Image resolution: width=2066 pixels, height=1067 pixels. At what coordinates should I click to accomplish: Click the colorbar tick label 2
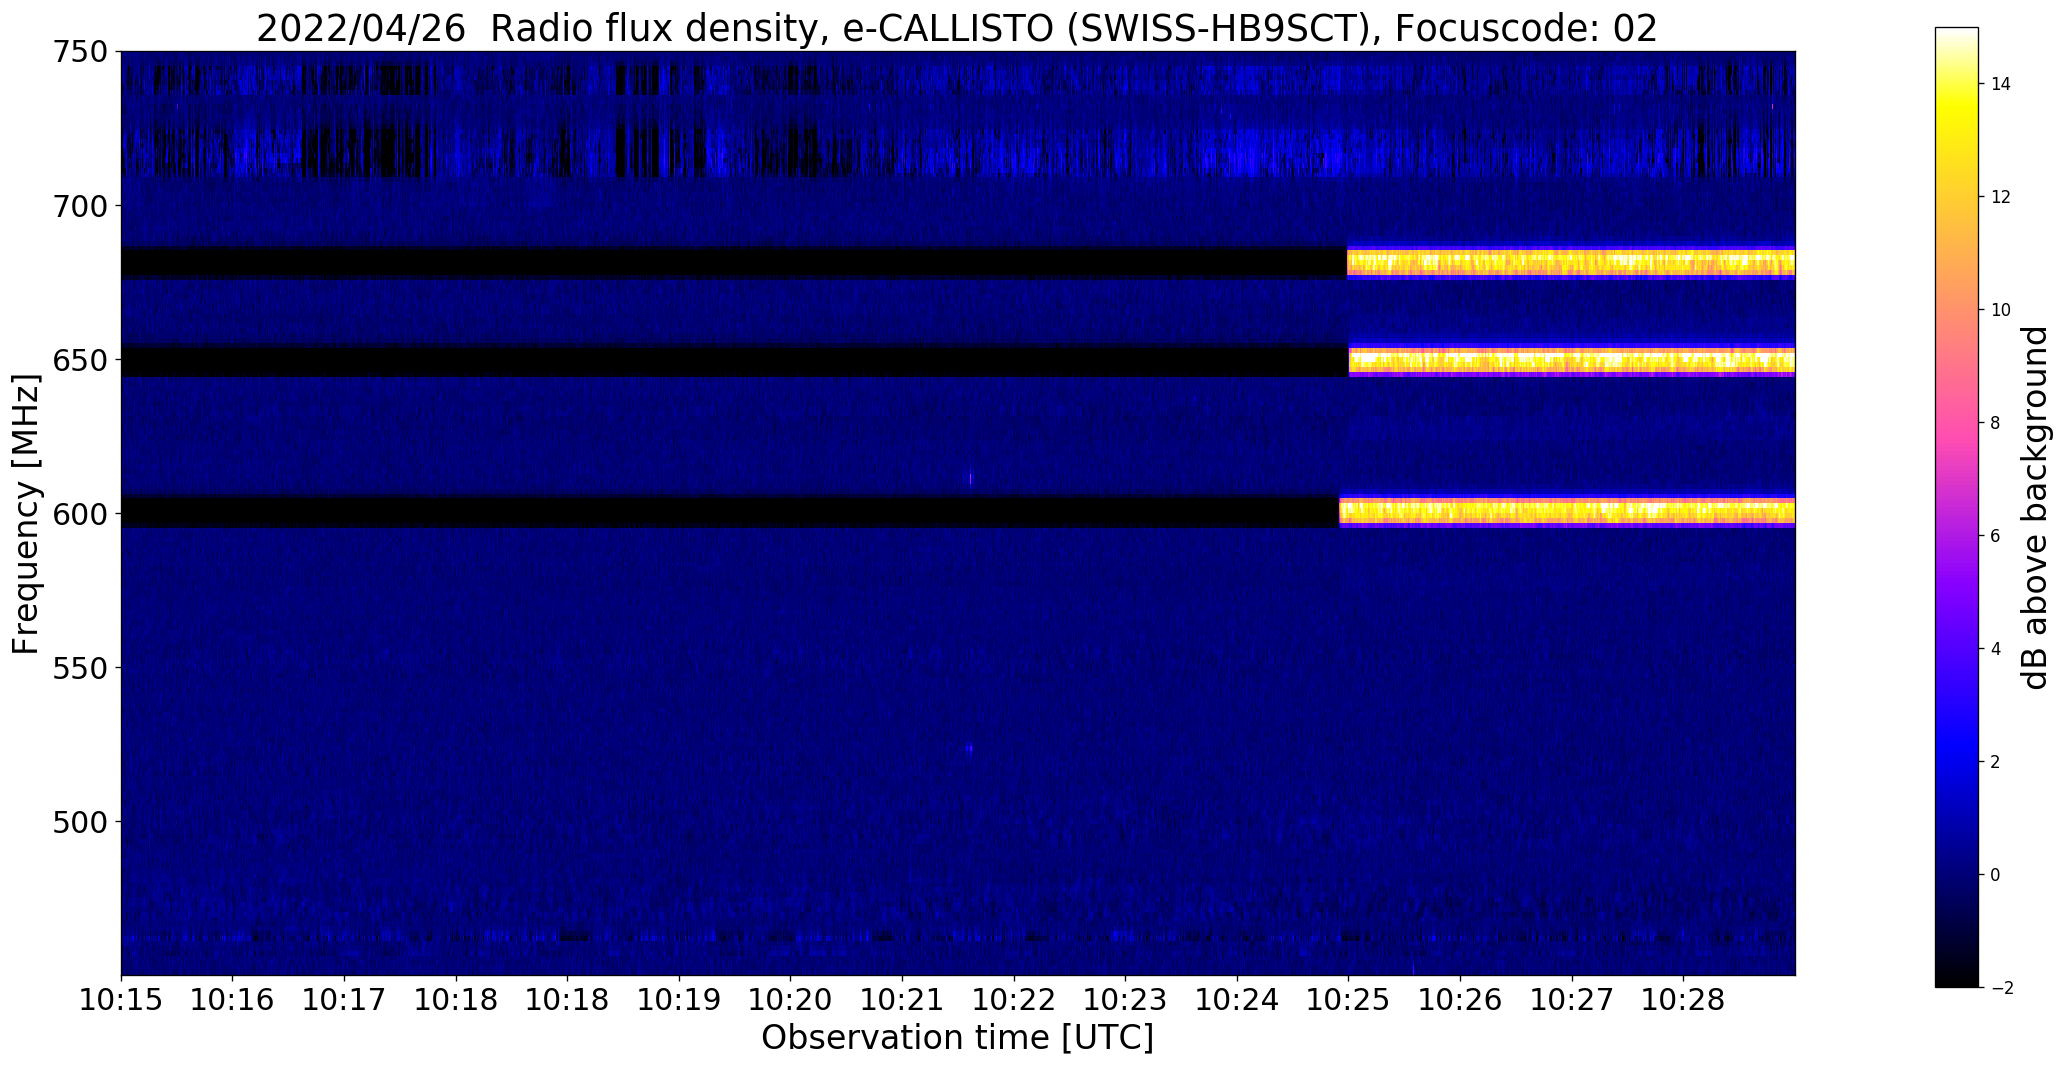[x=1996, y=762]
